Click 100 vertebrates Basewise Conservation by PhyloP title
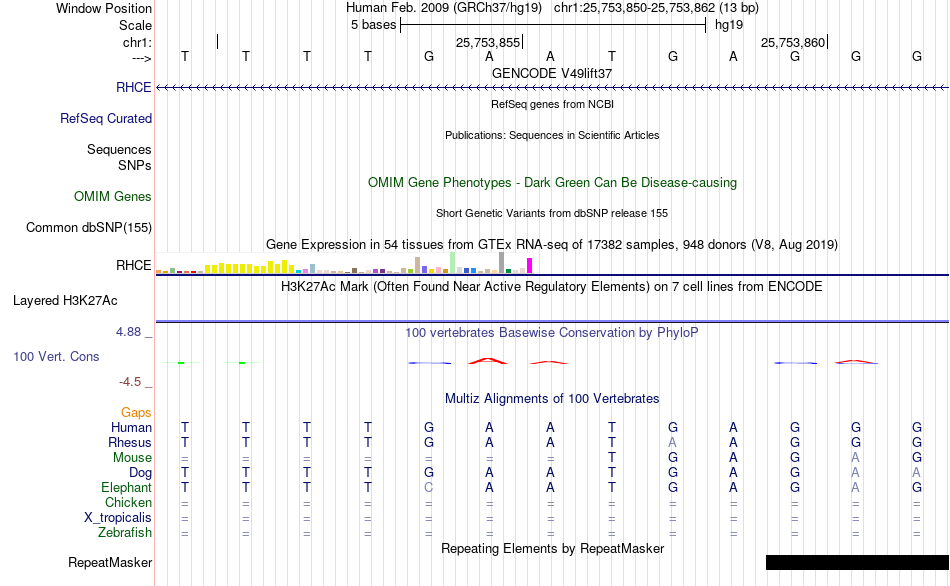 pos(552,333)
